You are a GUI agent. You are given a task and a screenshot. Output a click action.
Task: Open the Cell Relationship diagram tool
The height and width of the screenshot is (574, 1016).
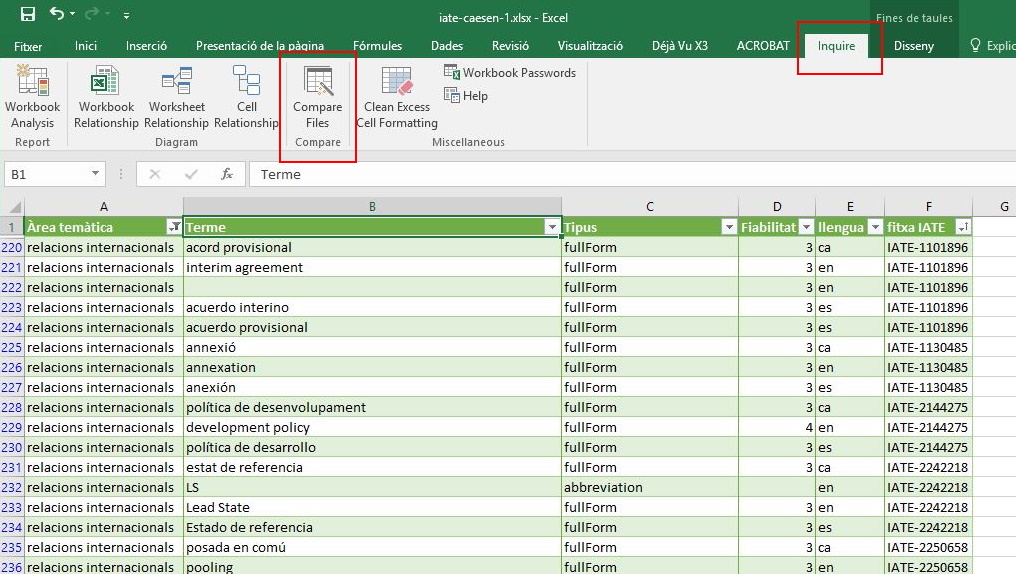click(x=246, y=97)
